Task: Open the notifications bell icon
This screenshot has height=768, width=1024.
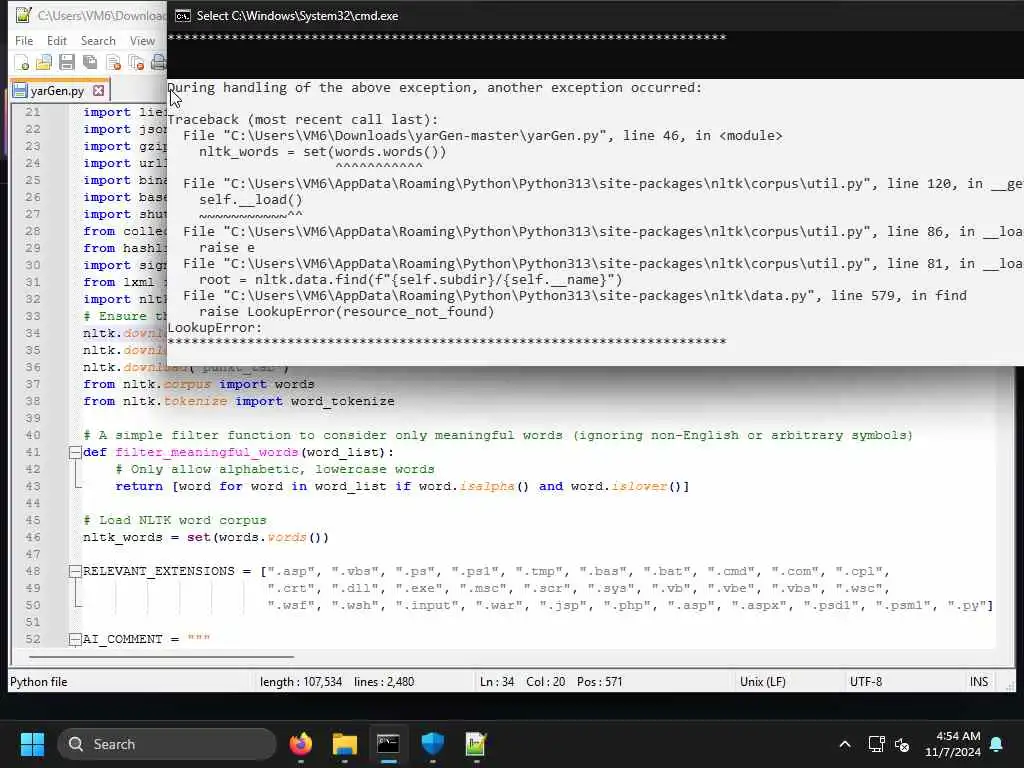Action: pos(997,744)
